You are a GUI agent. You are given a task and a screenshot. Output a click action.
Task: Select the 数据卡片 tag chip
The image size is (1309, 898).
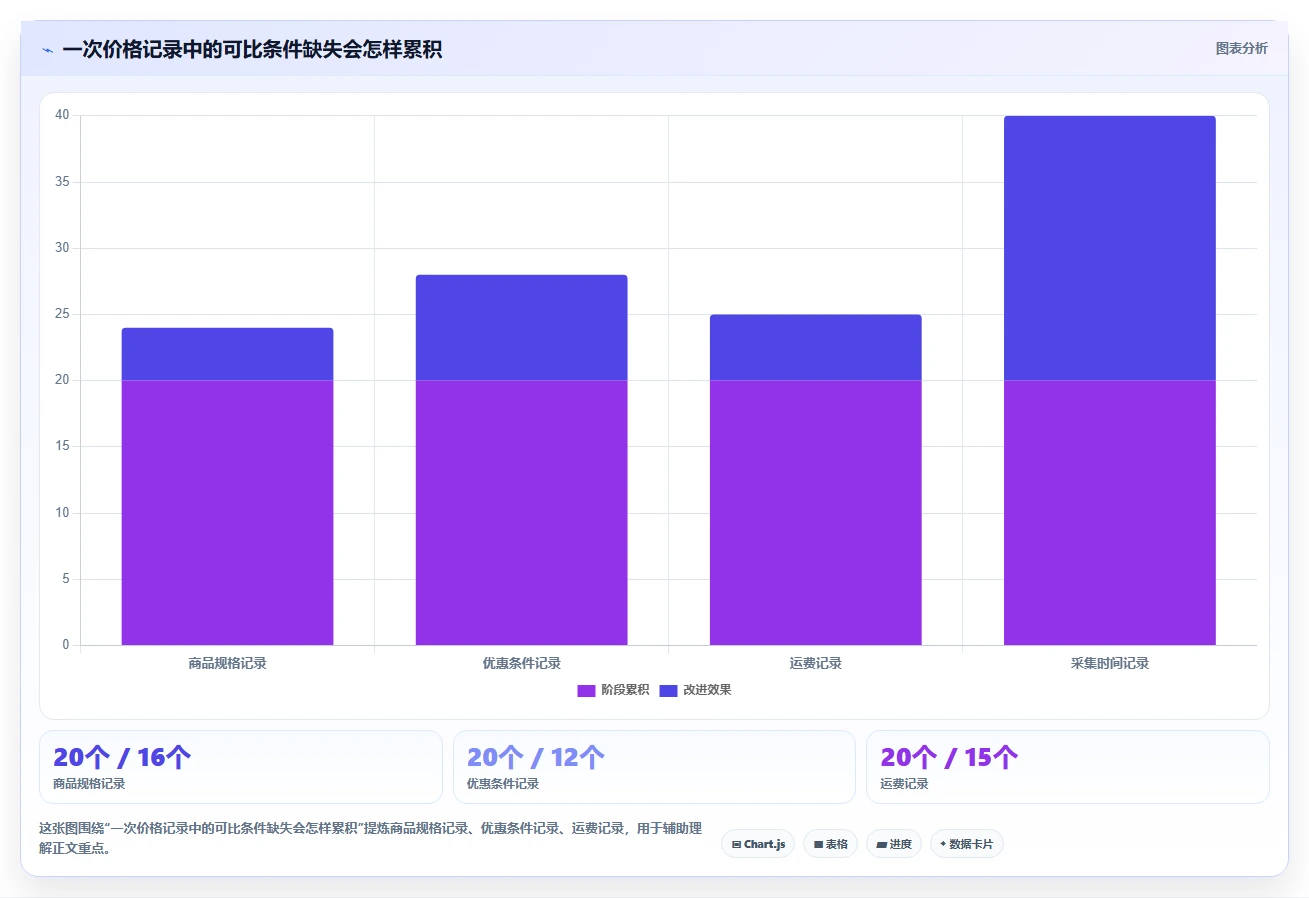(967, 844)
